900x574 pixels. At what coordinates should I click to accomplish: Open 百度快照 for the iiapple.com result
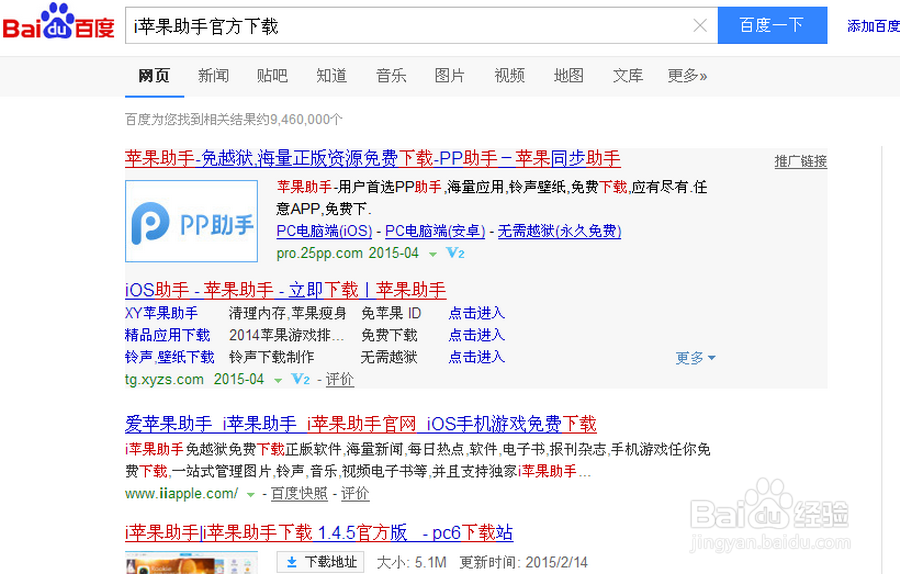299,494
